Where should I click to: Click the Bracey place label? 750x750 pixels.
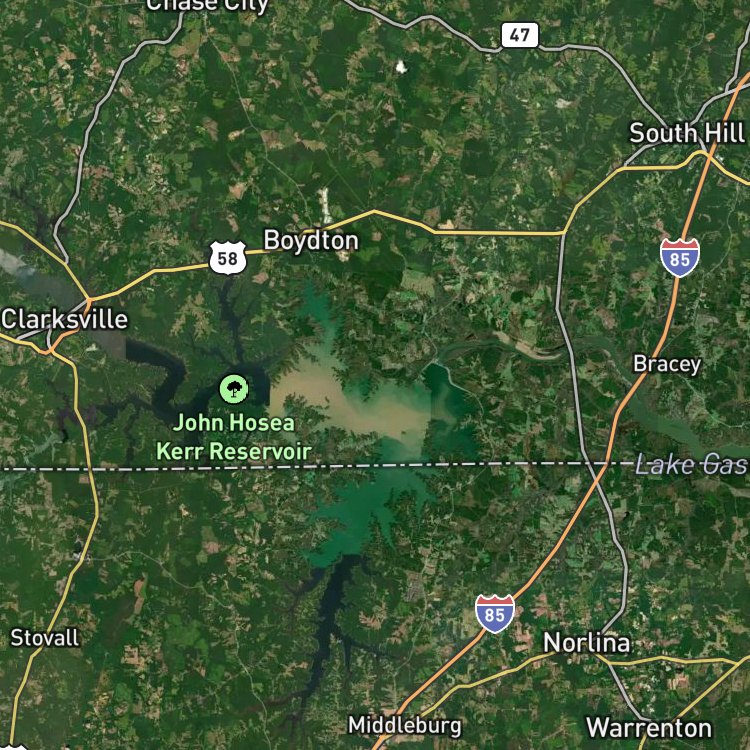pyautogui.click(x=667, y=364)
